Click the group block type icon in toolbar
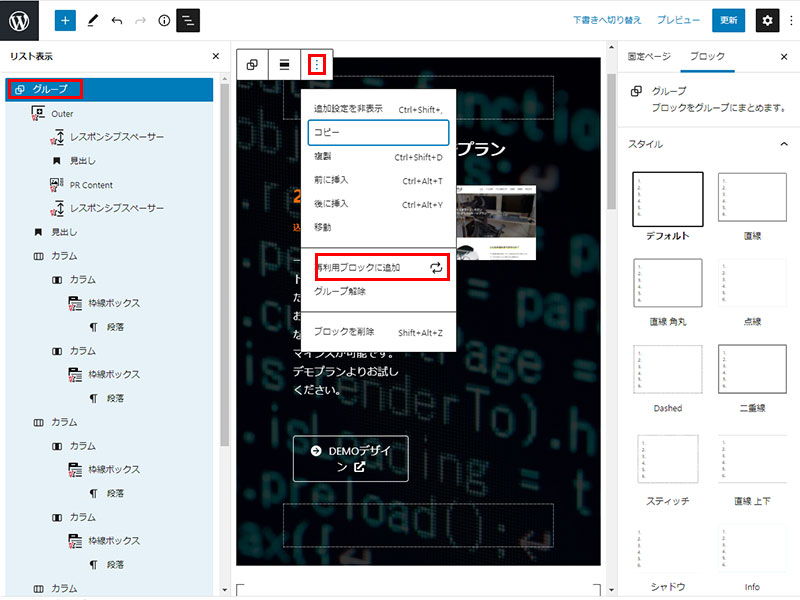 [x=253, y=65]
